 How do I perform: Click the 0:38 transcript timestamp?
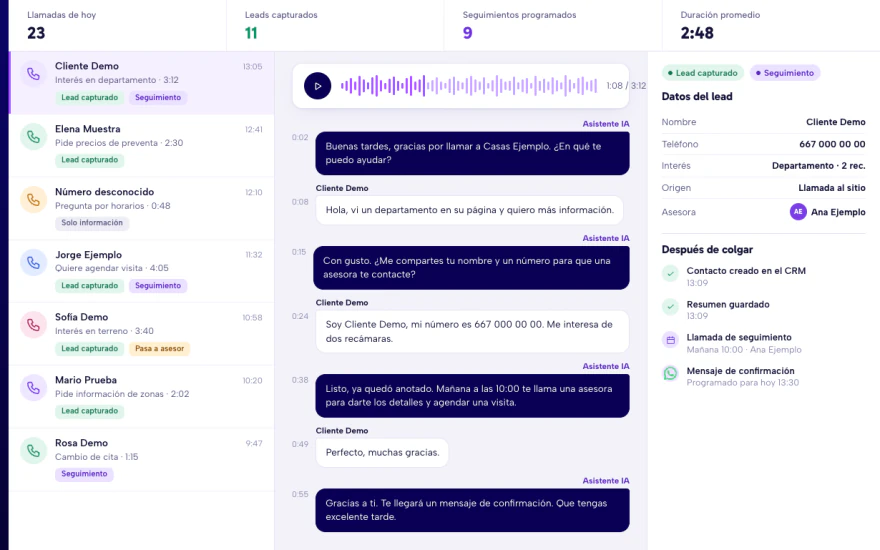[x=300, y=380]
